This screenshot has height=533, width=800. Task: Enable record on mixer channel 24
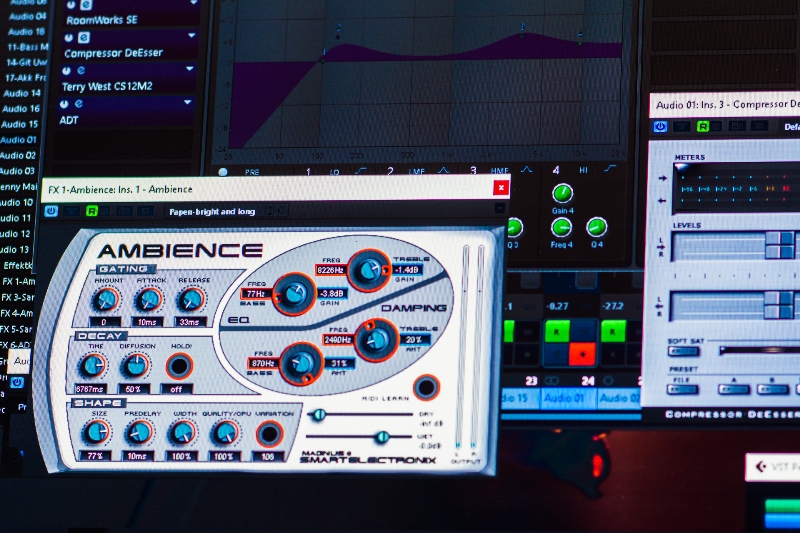pyautogui.click(x=582, y=354)
